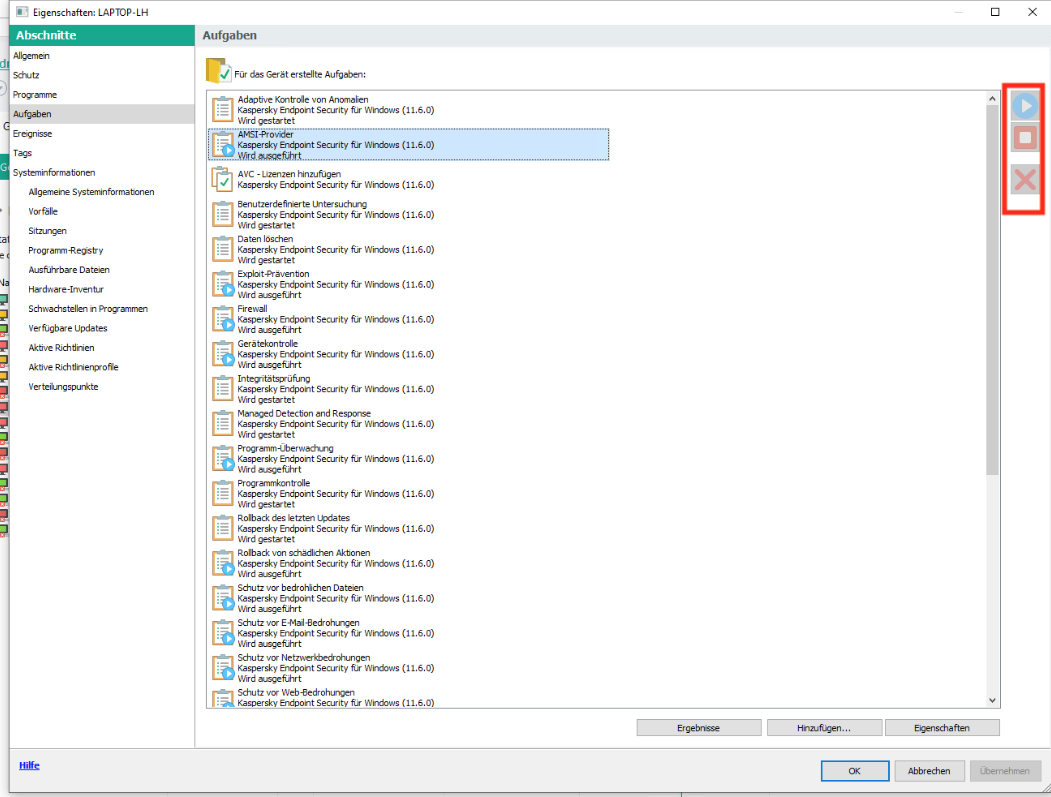Open the Schutz section
The height and width of the screenshot is (797, 1051).
(x=26, y=75)
